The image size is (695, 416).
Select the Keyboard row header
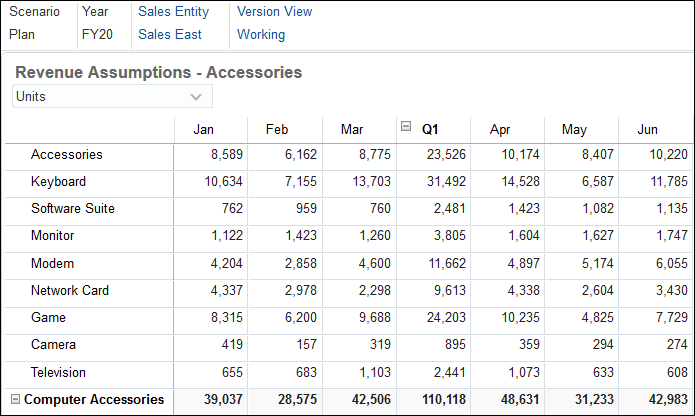point(58,182)
